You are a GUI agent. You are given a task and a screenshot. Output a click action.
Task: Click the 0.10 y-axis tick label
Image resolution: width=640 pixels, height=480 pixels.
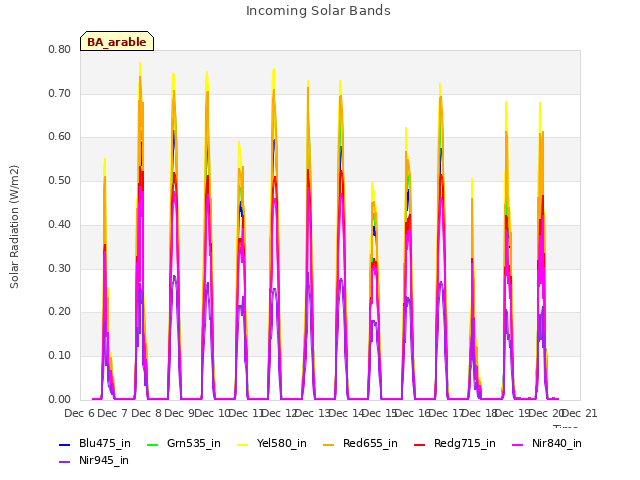60,356
